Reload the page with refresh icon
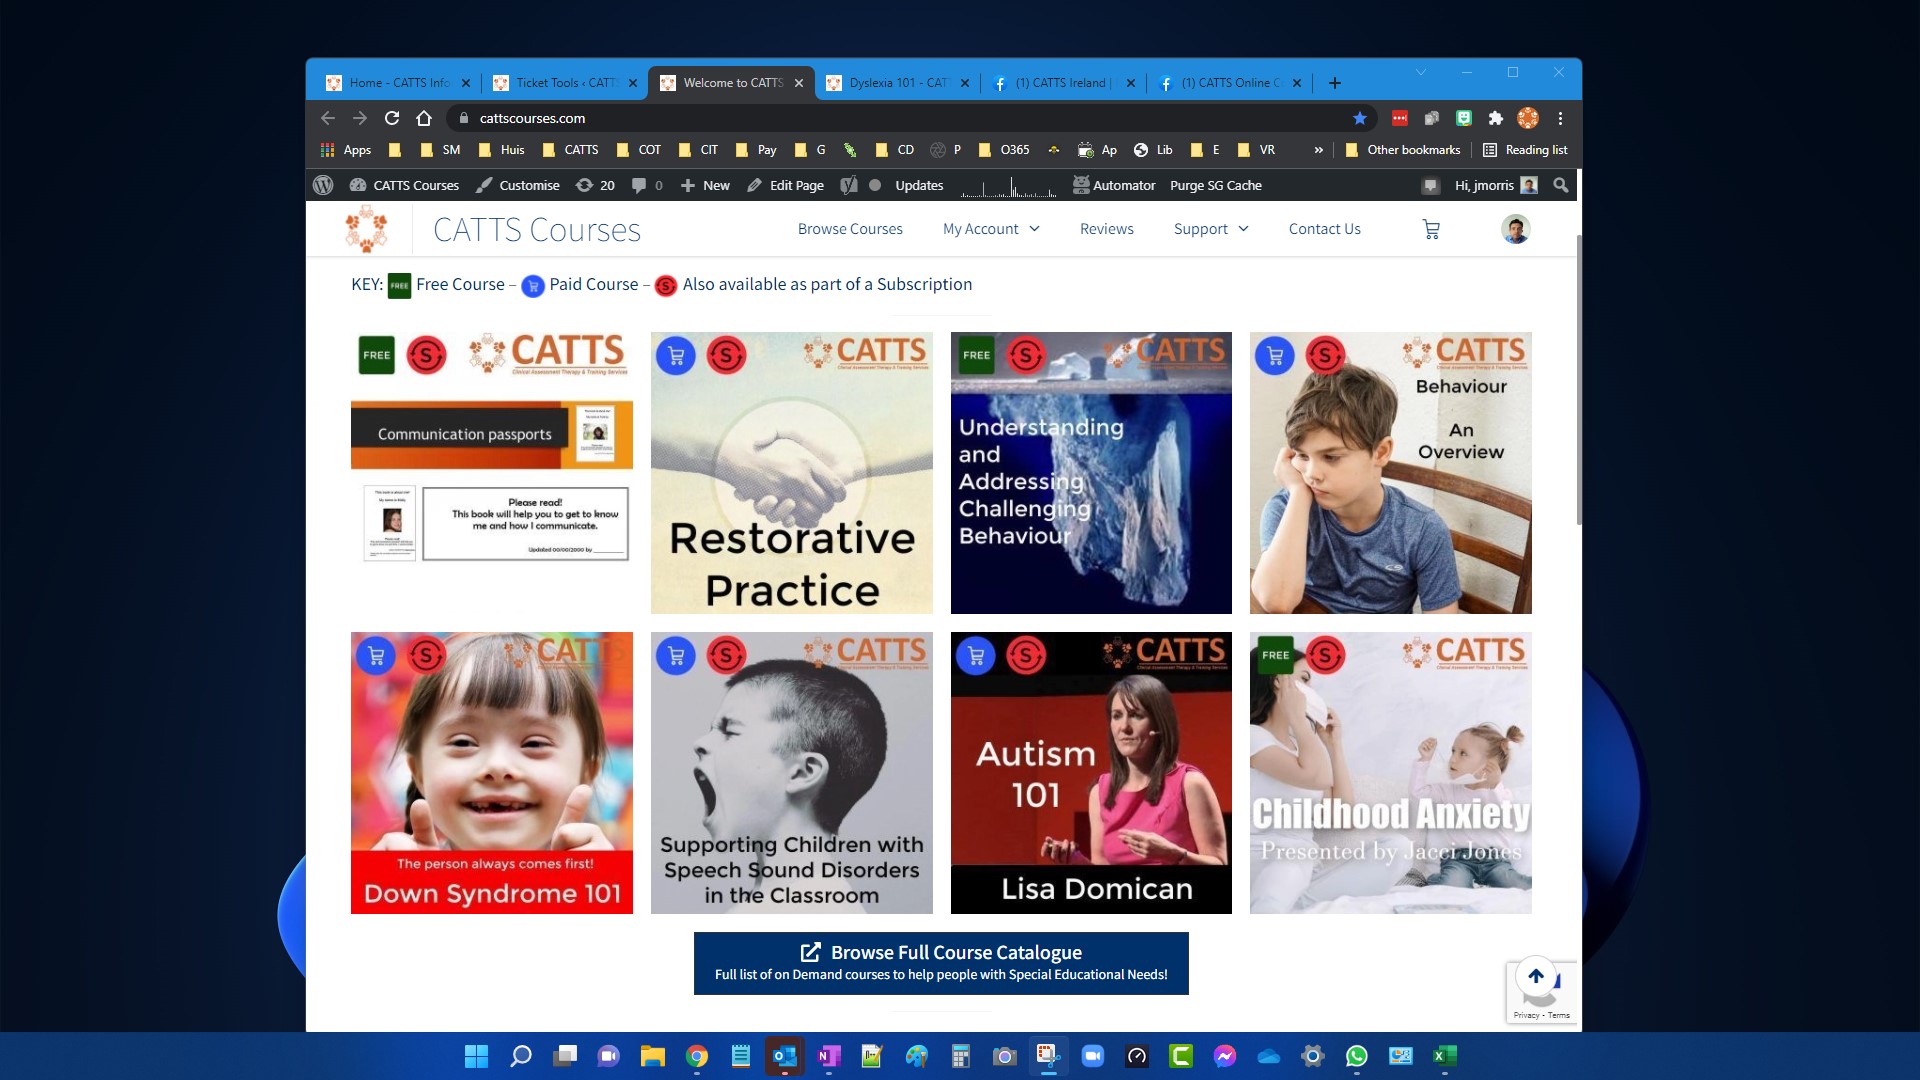 tap(392, 118)
